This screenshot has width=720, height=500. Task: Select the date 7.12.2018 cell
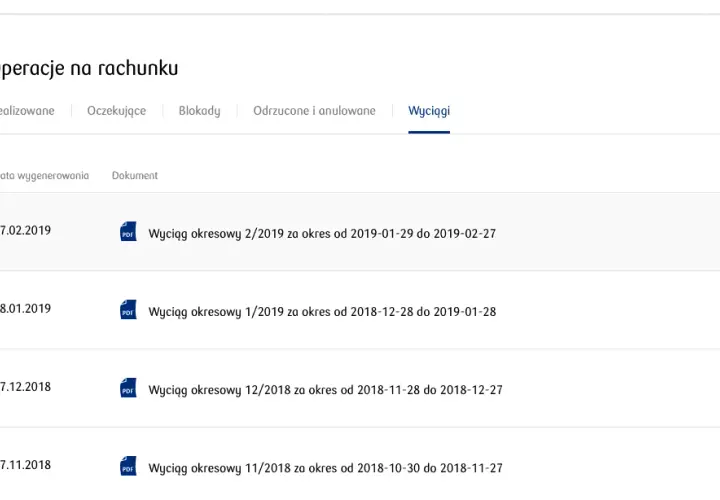pyautogui.click(x=25, y=387)
